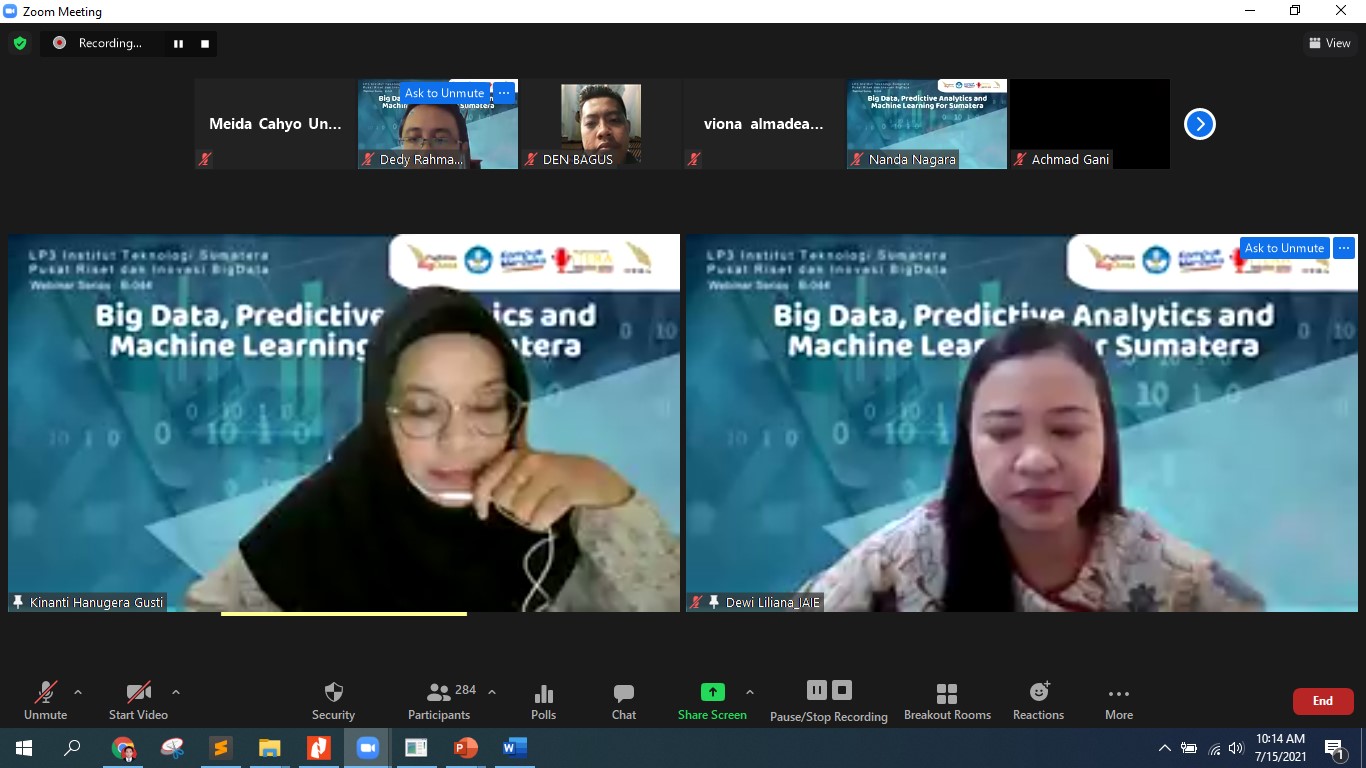Show next page of participant thumbnails
This screenshot has width=1366, height=768.
point(1199,124)
